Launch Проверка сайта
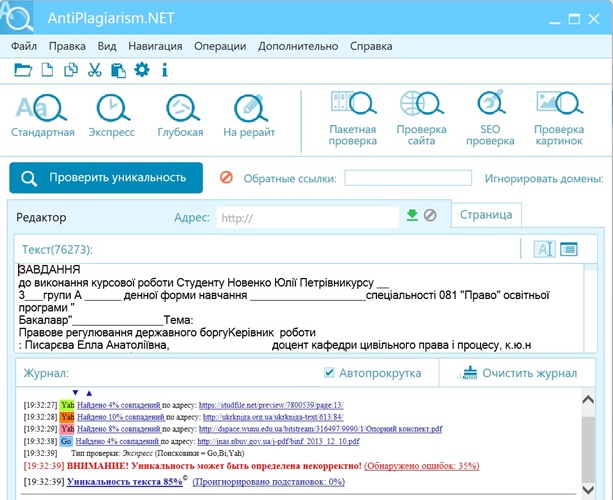 tap(421, 118)
